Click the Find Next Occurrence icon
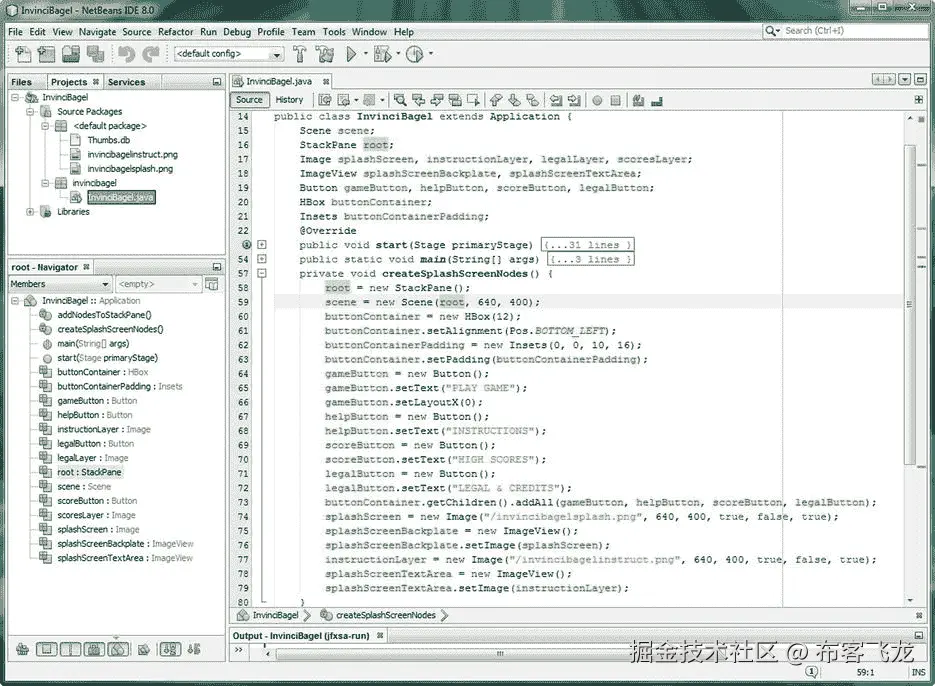Image resolution: width=935 pixels, height=686 pixels. (x=437, y=100)
